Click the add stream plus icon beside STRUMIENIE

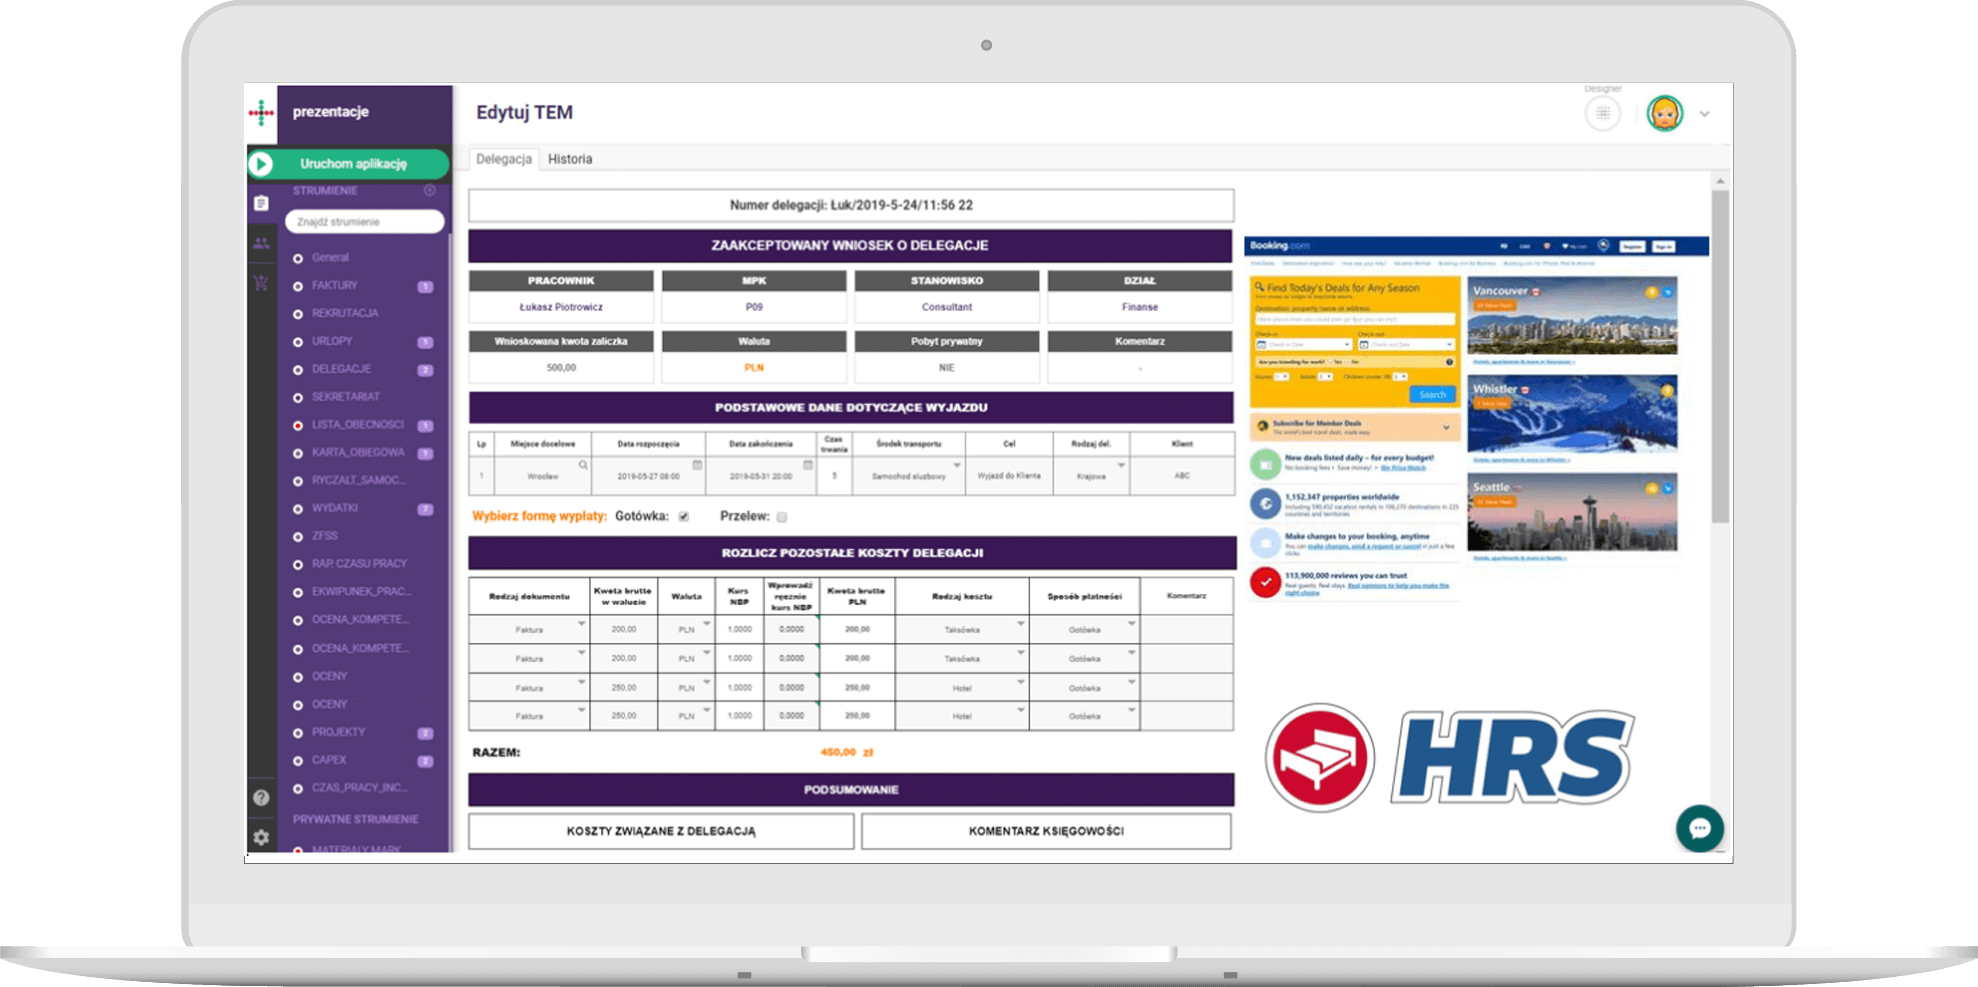(x=430, y=190)
